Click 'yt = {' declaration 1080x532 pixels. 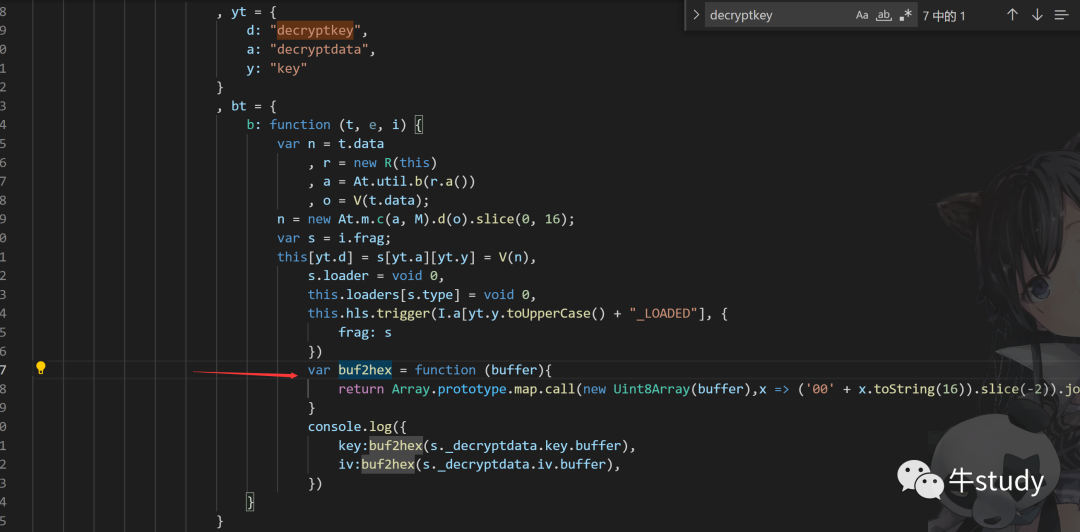click(253, 12)
